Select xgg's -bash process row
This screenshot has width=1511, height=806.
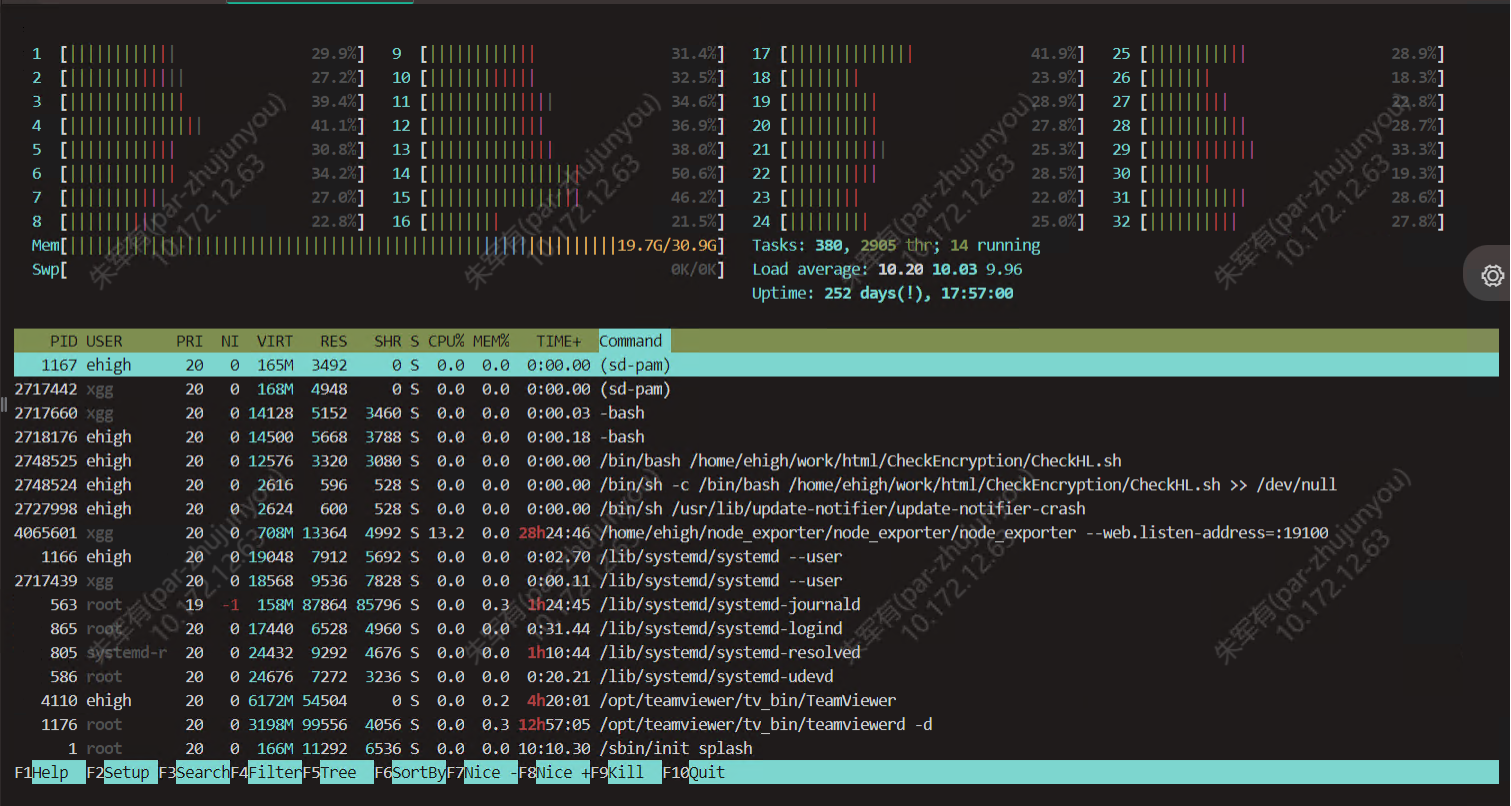point(756,413)
